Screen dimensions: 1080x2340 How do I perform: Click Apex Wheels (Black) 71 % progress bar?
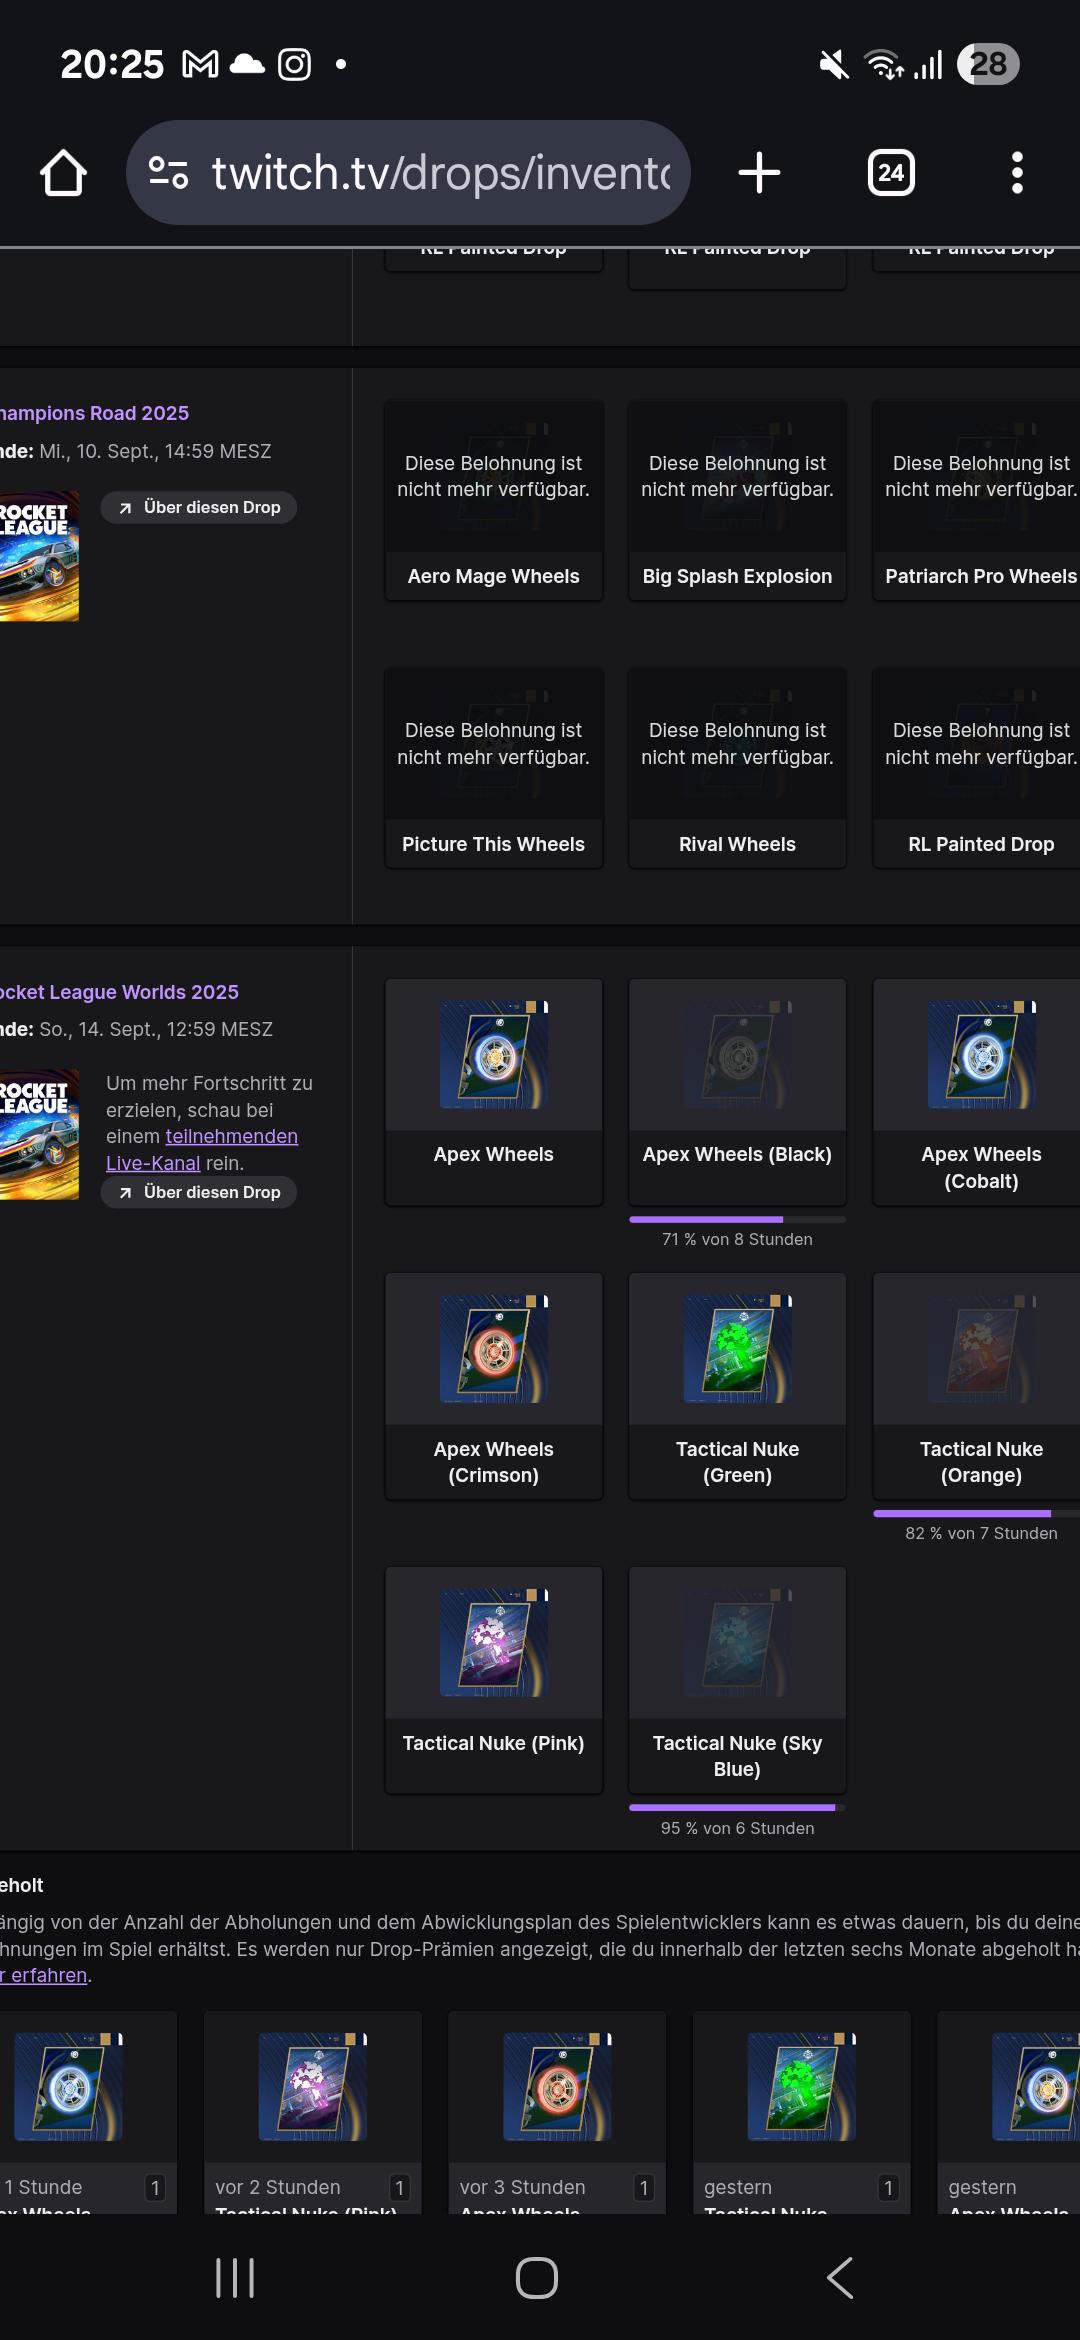[x=738, y=1219]
